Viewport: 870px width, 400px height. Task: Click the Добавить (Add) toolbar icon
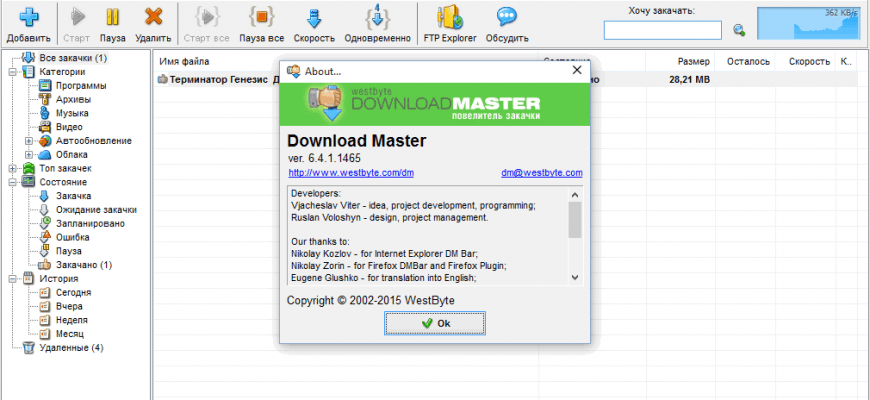tap(29, 17)
